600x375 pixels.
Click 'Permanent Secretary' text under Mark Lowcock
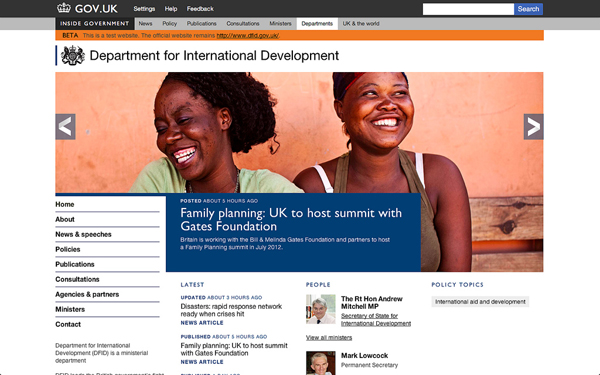(369, 365)
